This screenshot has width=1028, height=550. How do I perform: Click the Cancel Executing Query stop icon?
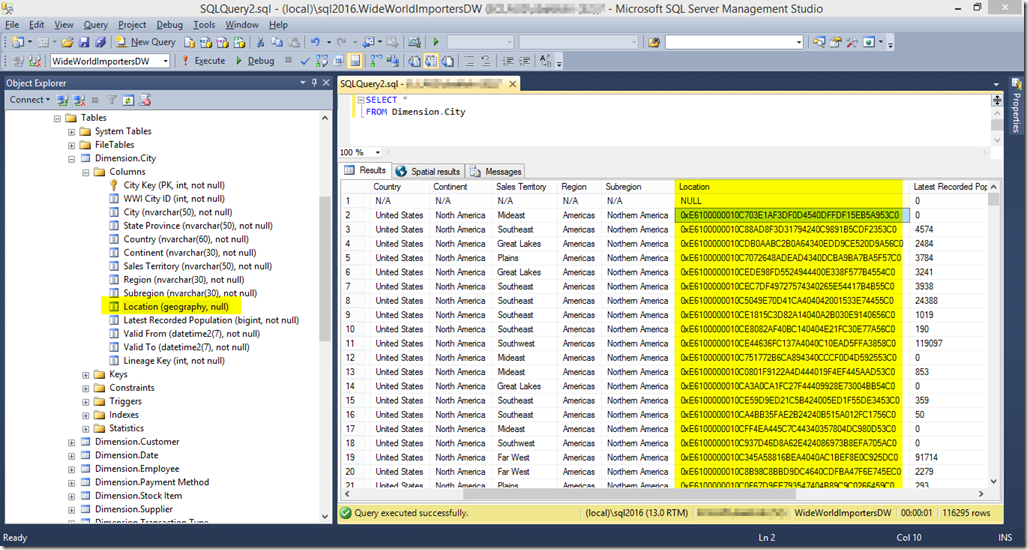288,60
